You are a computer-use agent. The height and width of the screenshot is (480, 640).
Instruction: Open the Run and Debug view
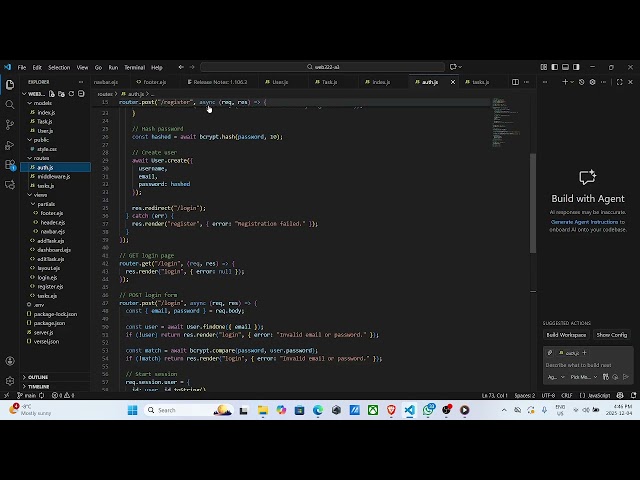pyautogui.click(x=10, y=145)
